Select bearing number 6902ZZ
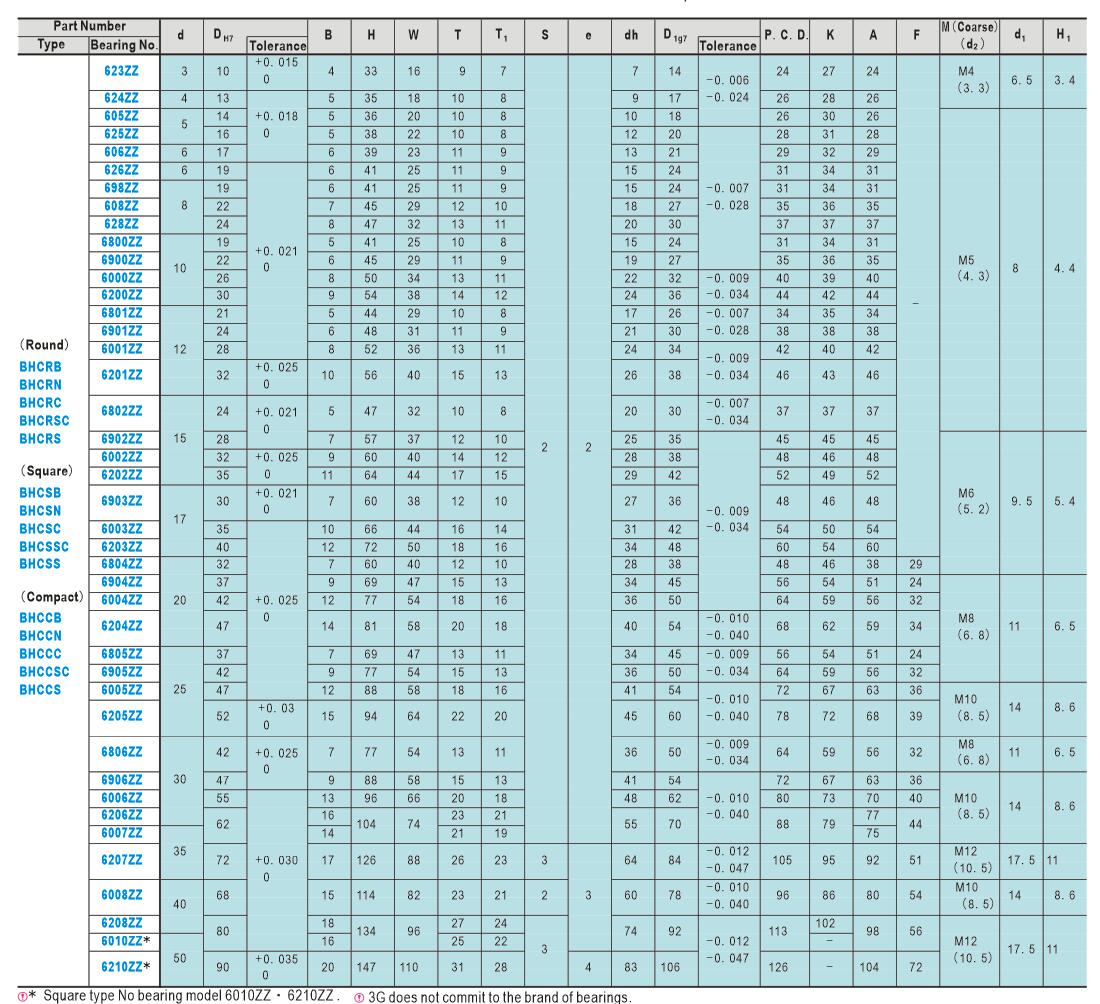Screen dimensions: 1100x1004 point(121,439)
